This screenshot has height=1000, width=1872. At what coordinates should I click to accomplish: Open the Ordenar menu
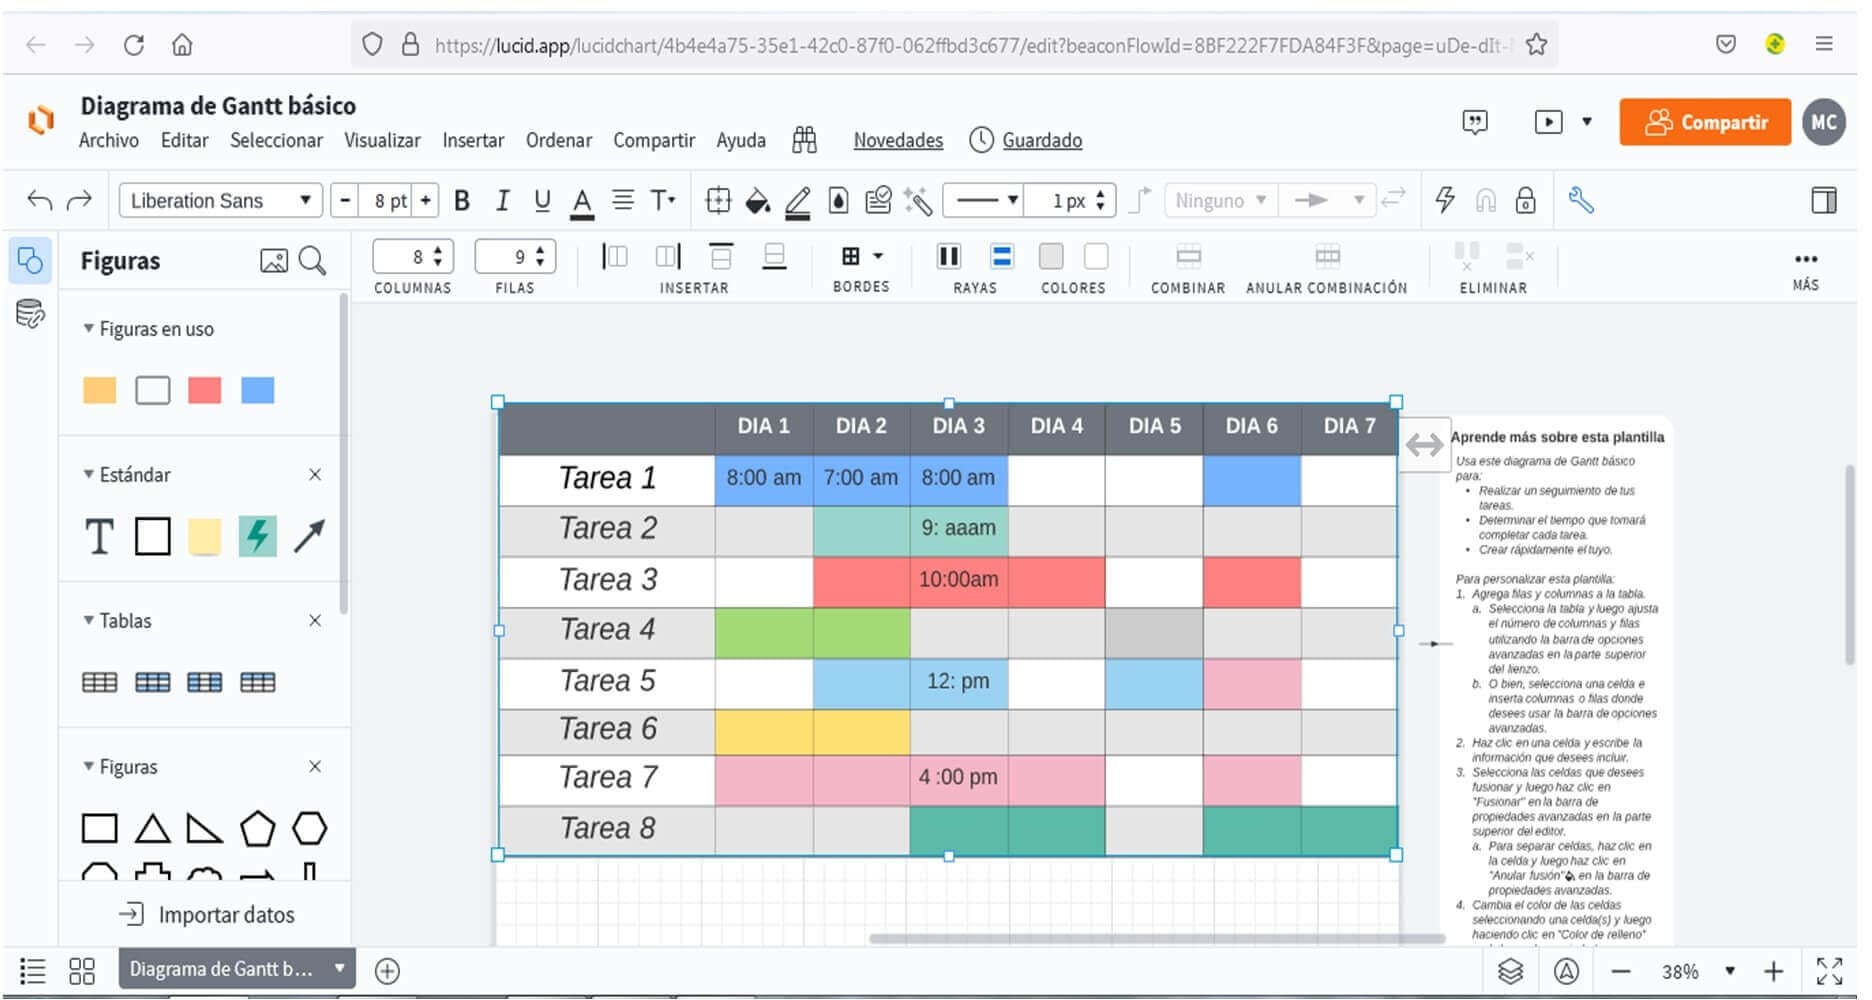[x=558, y=140]
